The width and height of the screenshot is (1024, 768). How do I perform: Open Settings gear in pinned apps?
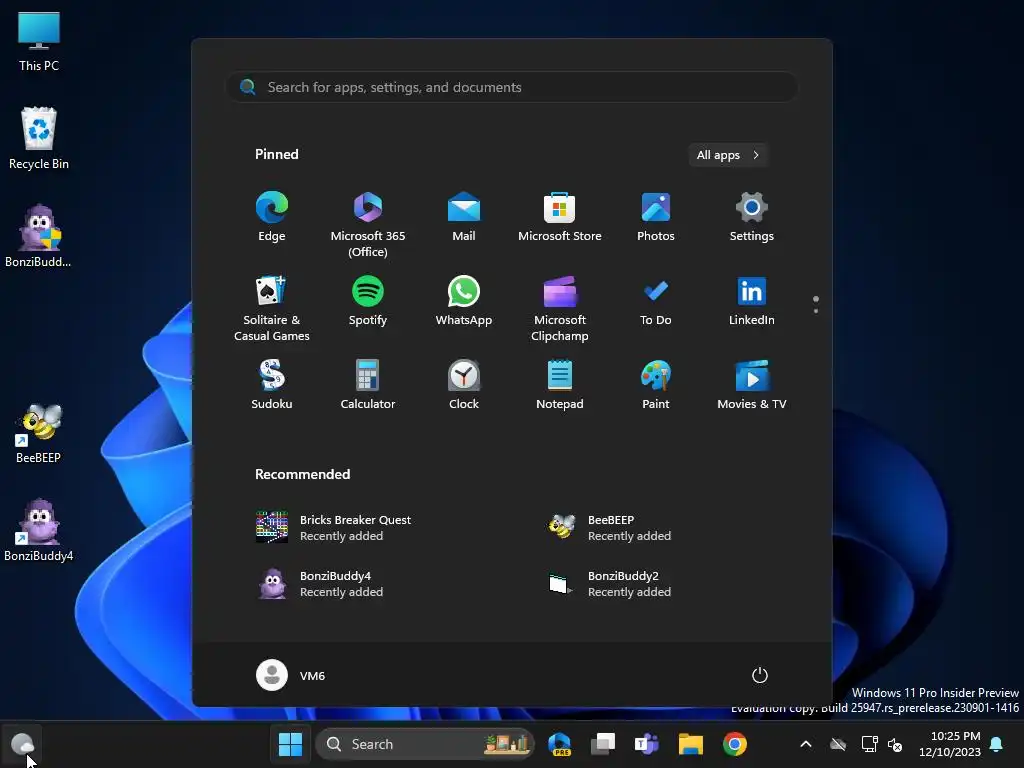pos(752,217)
